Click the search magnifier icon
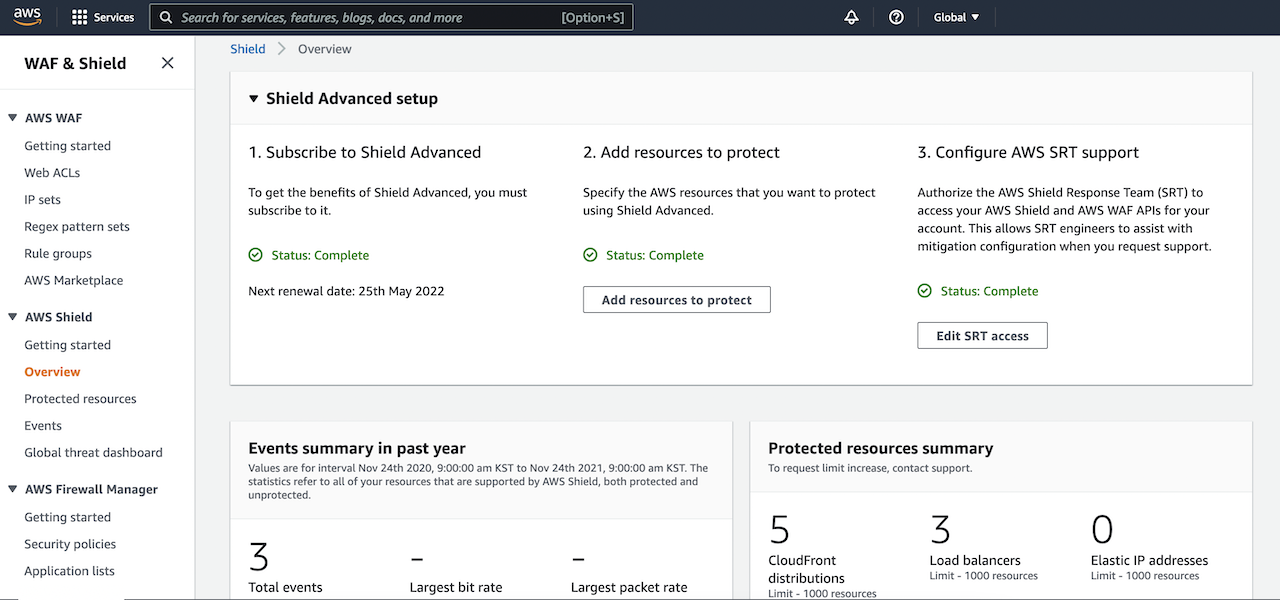Viewport: 1280px width, 600px height. pyautogui.click(x=165, y=16)
